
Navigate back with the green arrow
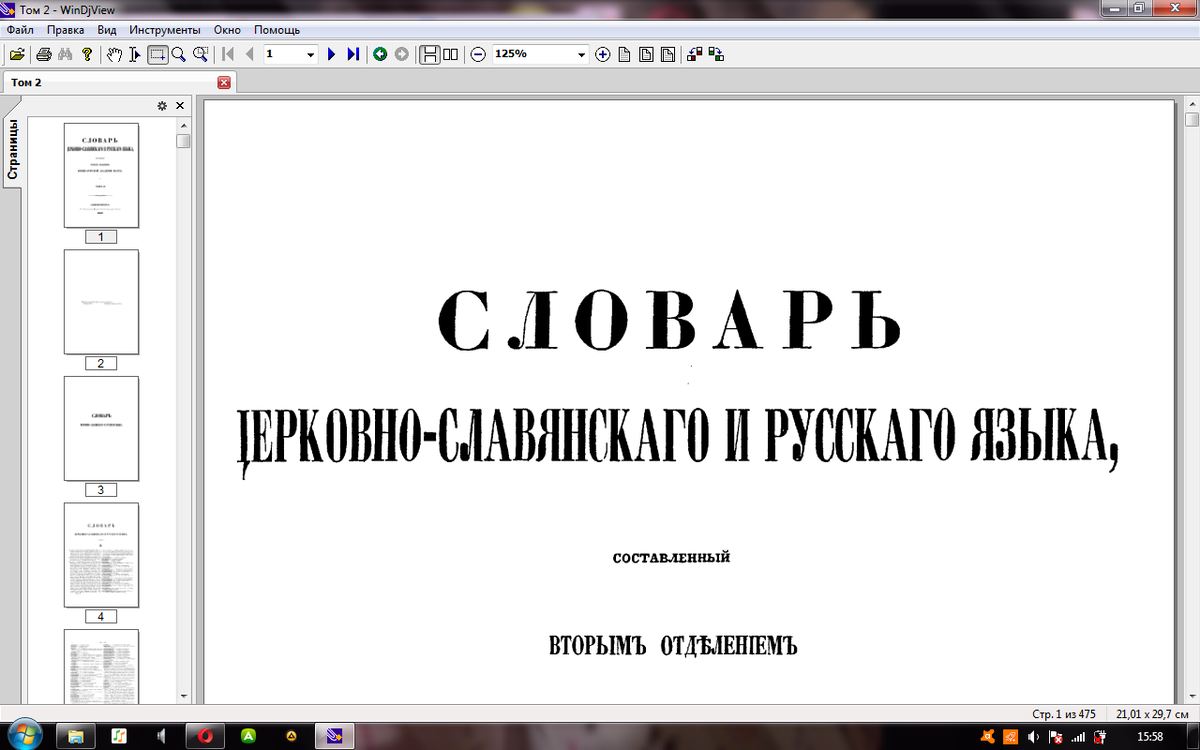pos(379,54)
